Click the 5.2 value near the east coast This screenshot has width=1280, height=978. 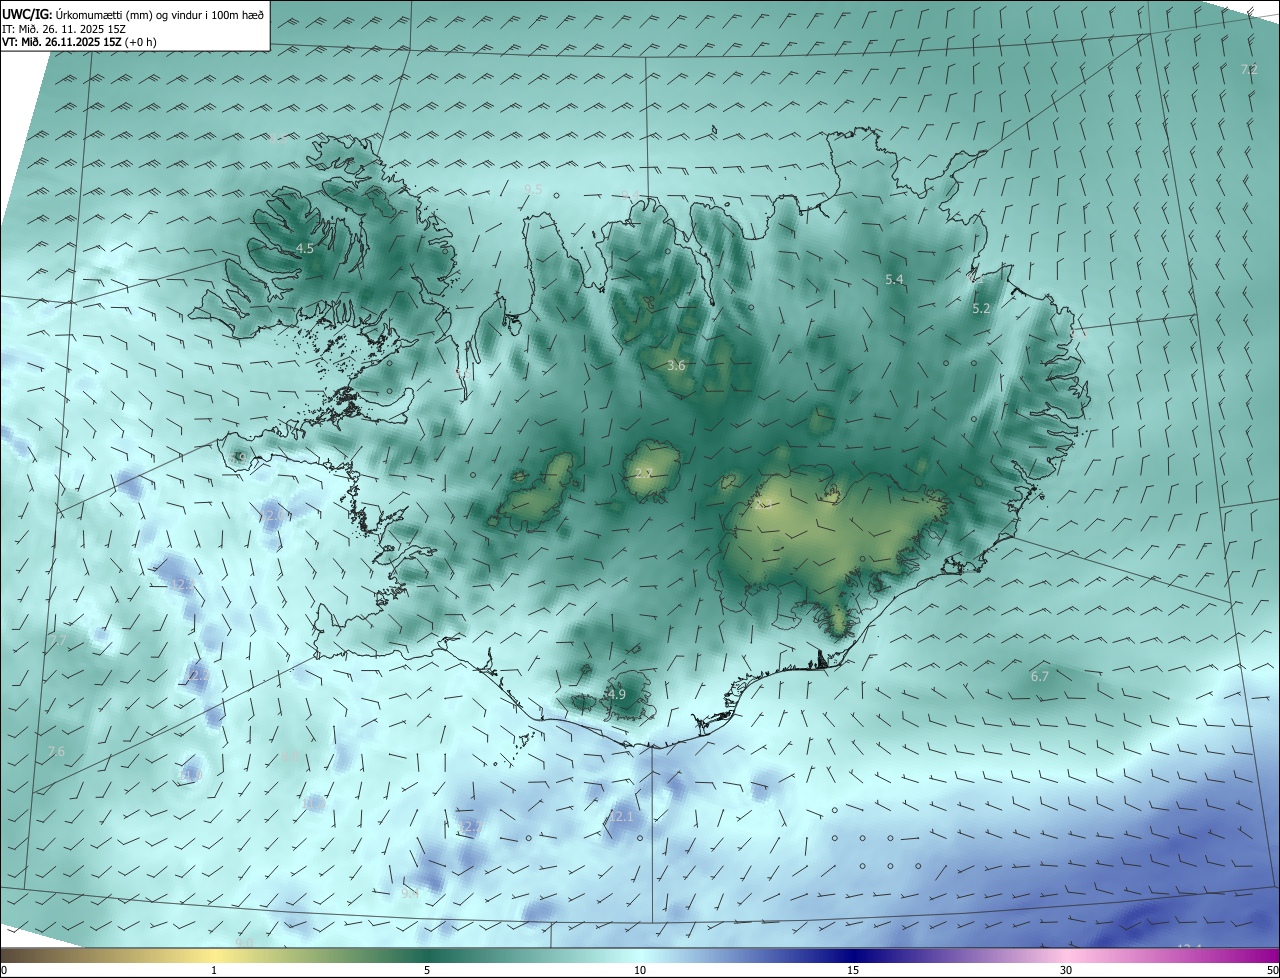pyautogui.click(x=981, y=309)
